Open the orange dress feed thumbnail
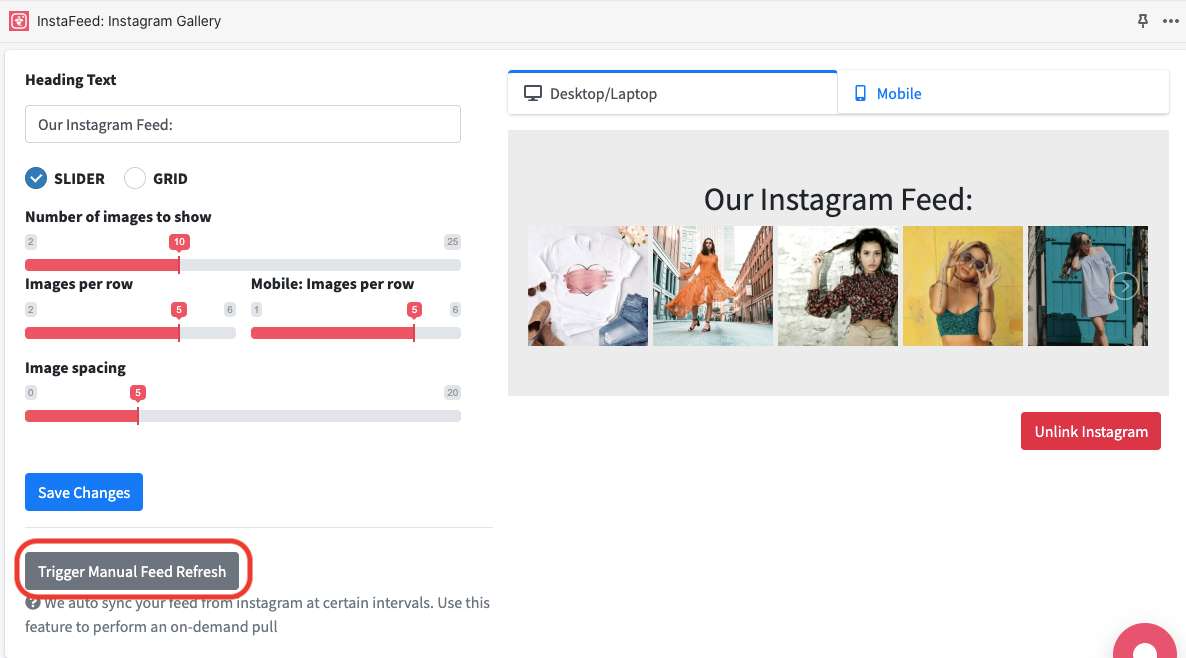1186x658 pixels. pos(713,286)
